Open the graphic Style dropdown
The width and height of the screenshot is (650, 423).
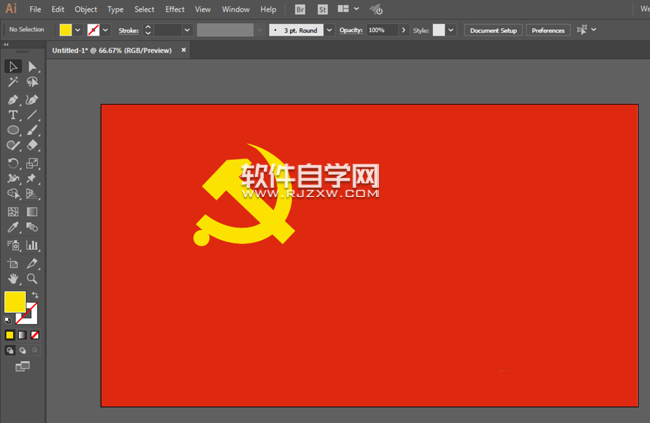click(x=451, y=30)
